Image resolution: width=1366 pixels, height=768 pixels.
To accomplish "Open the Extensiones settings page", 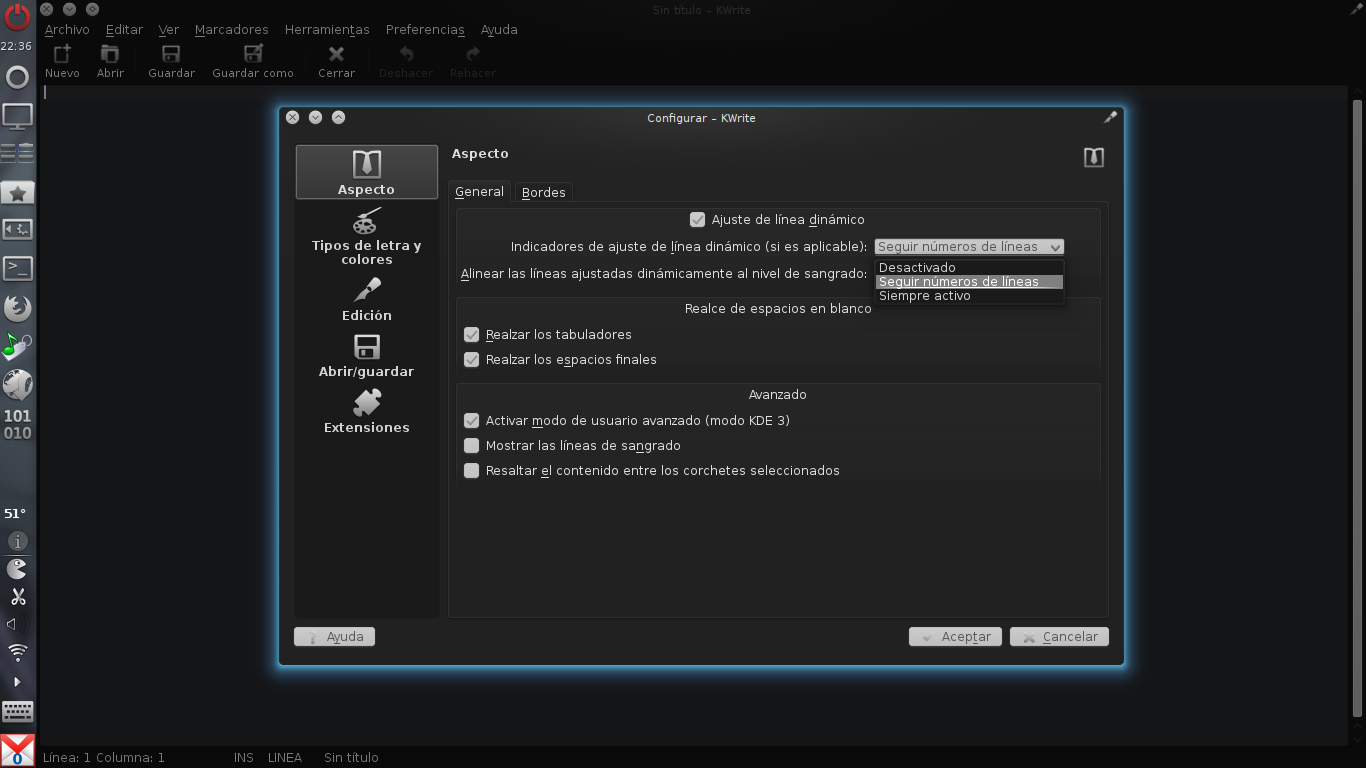I will (x=366, y=412).
